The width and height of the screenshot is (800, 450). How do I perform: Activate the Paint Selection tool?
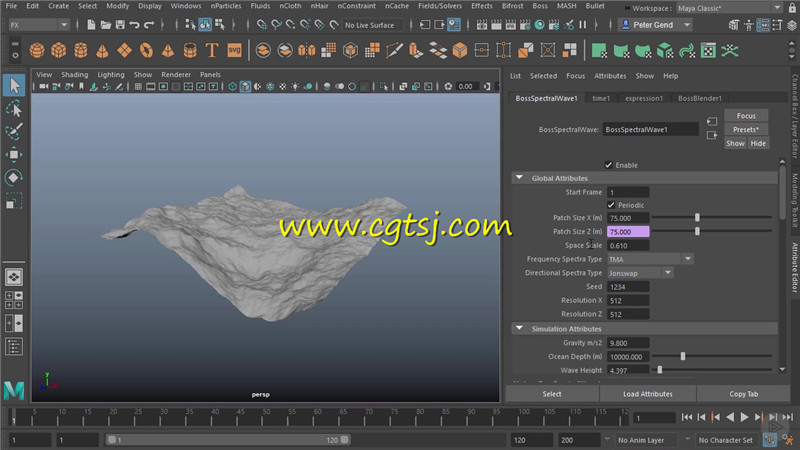tap(14, 131)
